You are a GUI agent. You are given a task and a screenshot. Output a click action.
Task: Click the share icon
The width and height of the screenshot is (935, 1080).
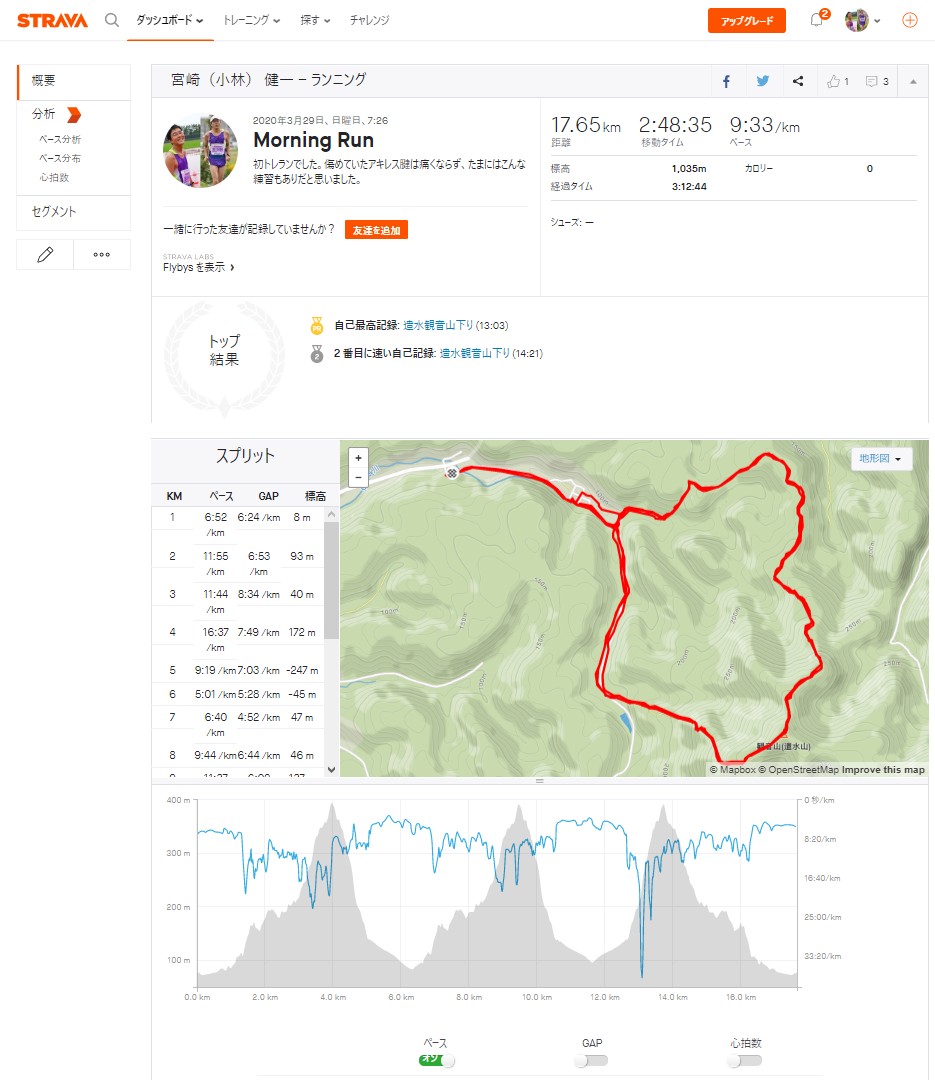[x=798, y=81]
